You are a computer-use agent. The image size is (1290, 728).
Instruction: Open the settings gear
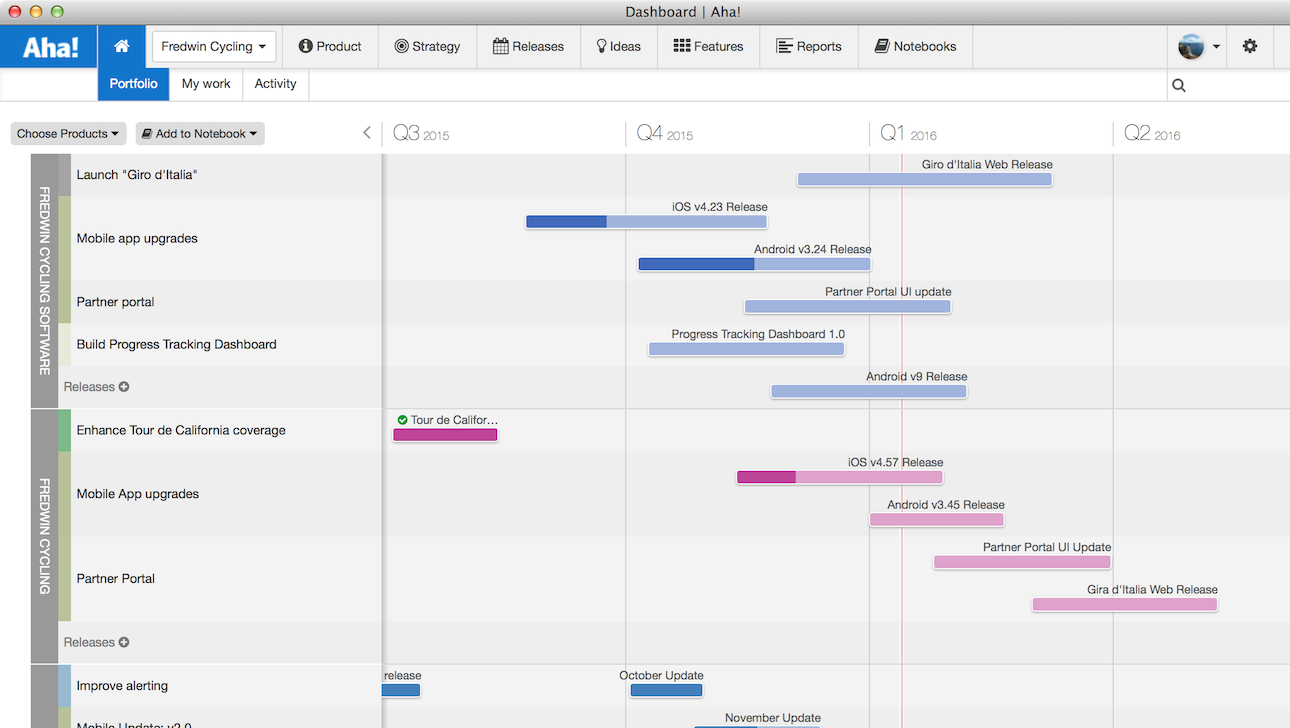[1250, 46]
